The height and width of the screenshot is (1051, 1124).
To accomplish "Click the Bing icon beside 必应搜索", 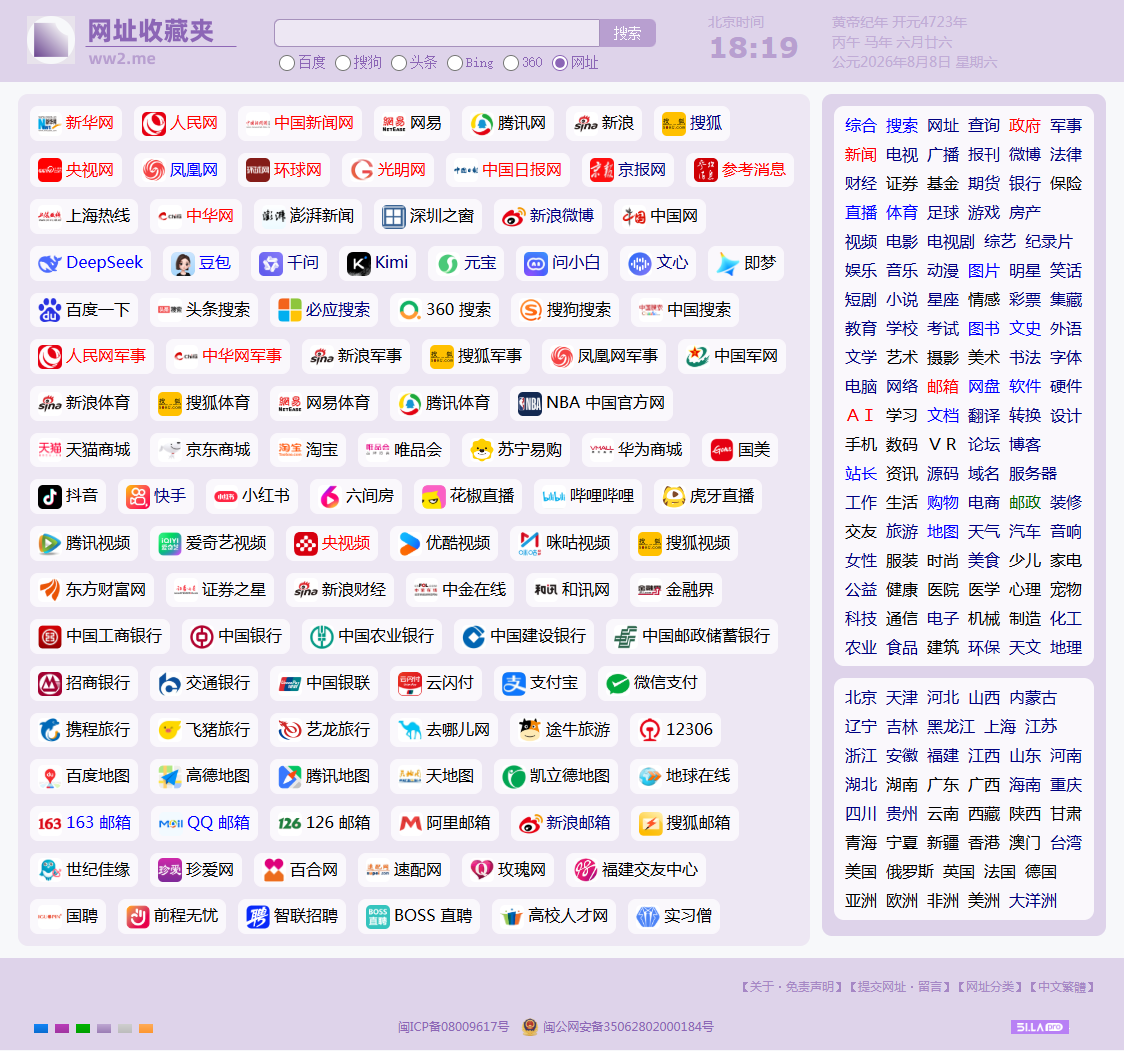I will pyautogui.click(x=290, y=310).
